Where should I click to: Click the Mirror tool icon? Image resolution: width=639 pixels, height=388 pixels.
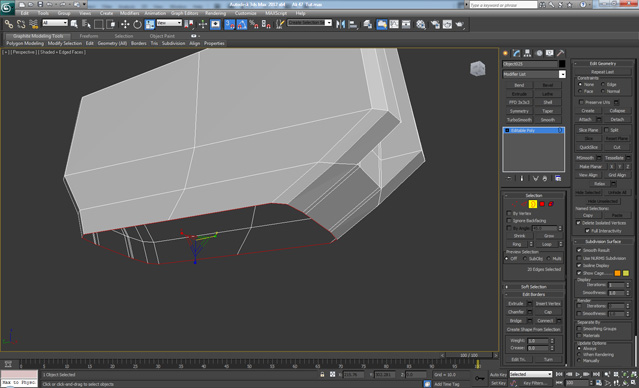(x=340, y=24)
